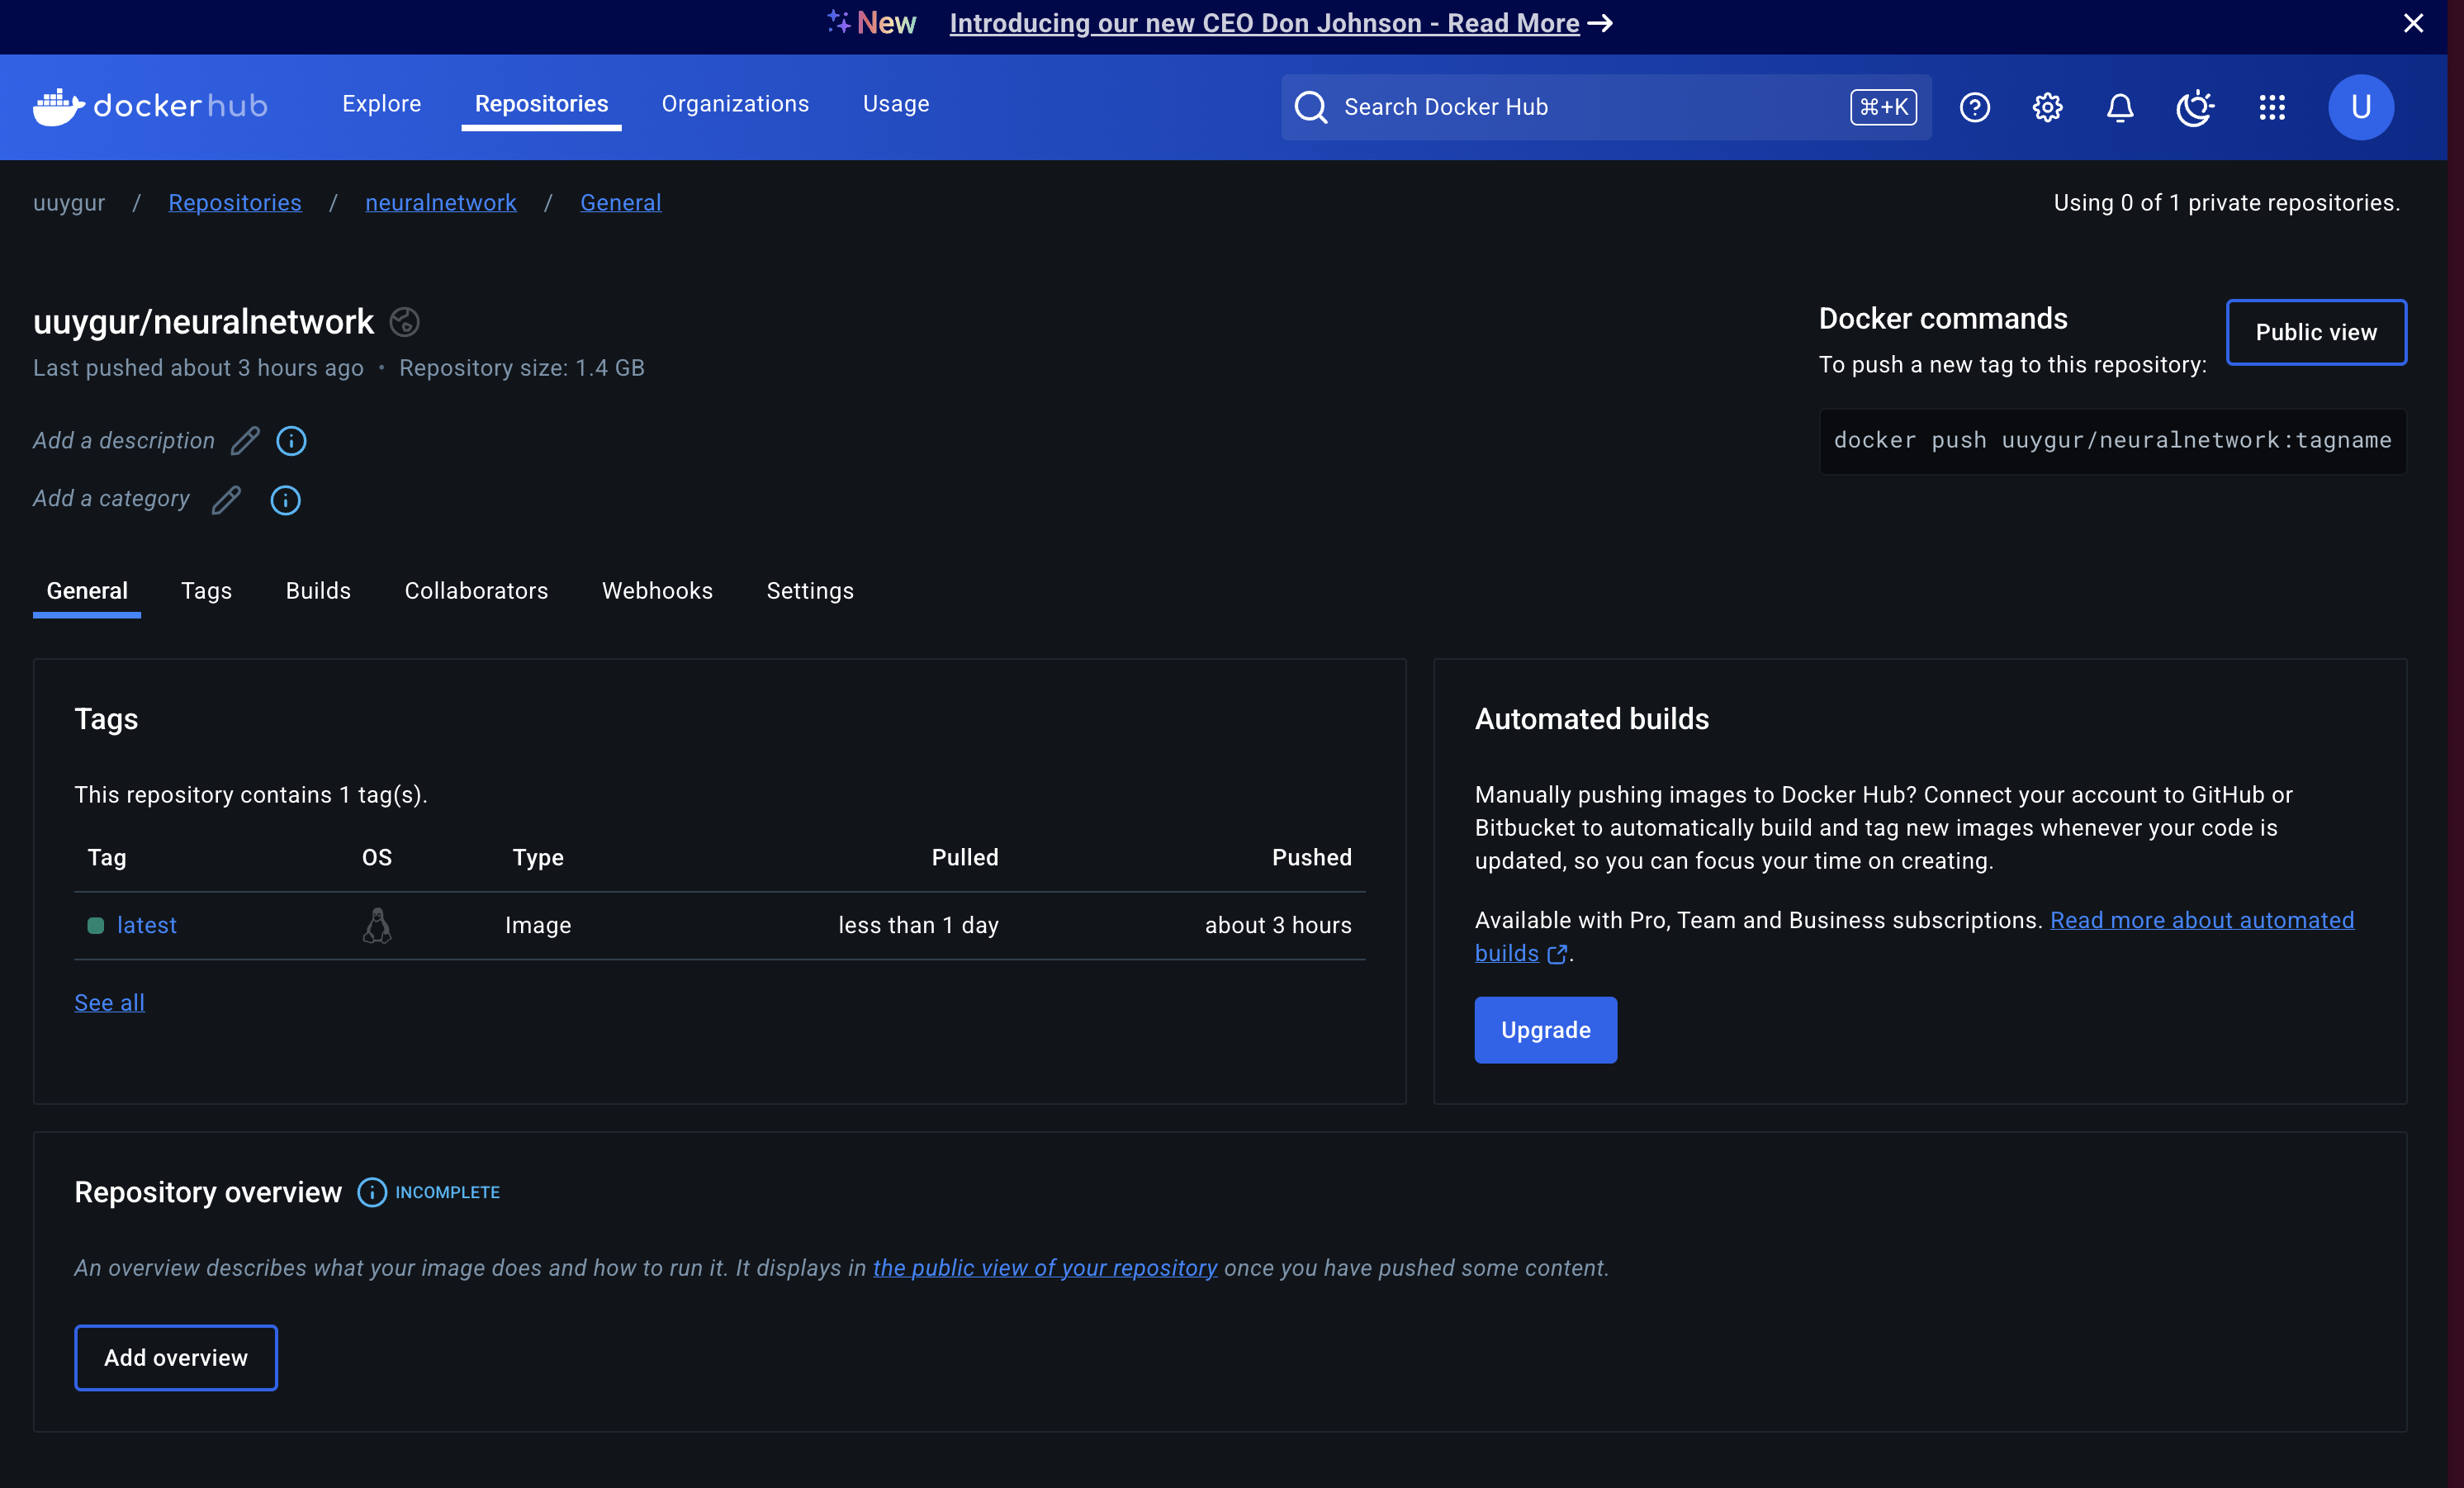The height and width of the screenshot is (1488, 2464).
Task: Open notifications bell icon
Action: tap(2120, 107)
